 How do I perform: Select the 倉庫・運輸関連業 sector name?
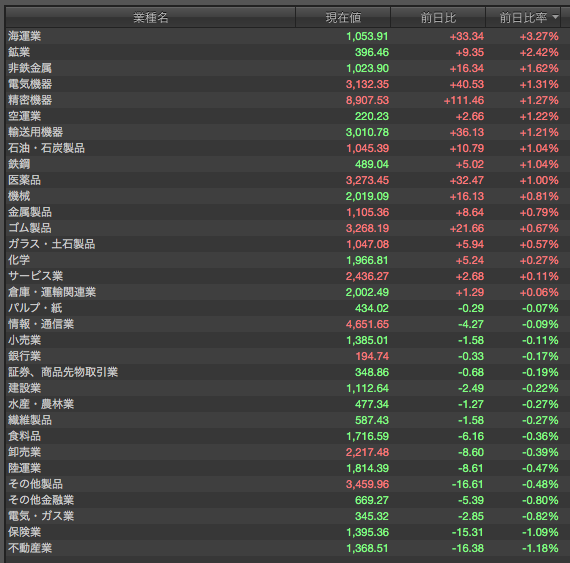click(52, 292)
